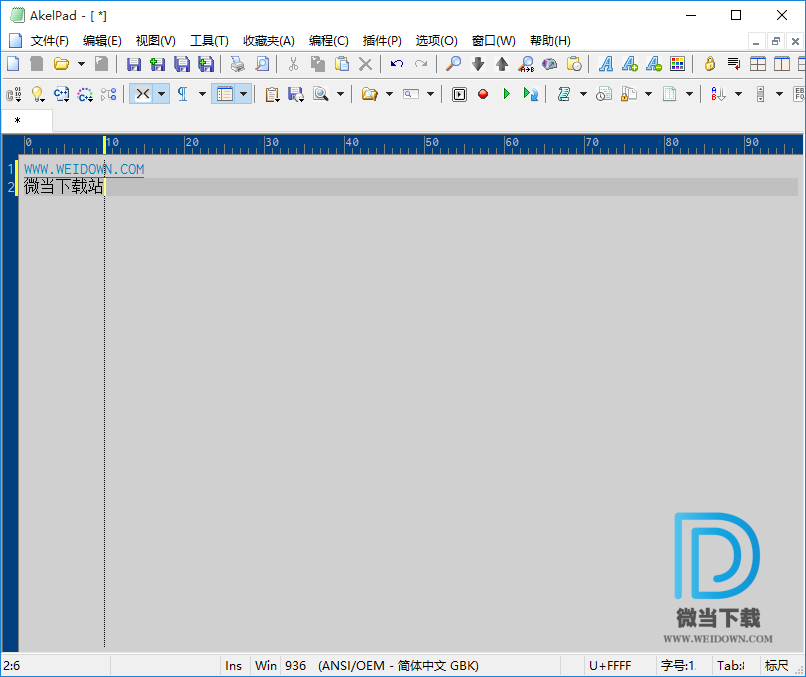Open the 工具(T) menu
The width and height of the screenshot is (806, 677).
(x=209, y=41)
